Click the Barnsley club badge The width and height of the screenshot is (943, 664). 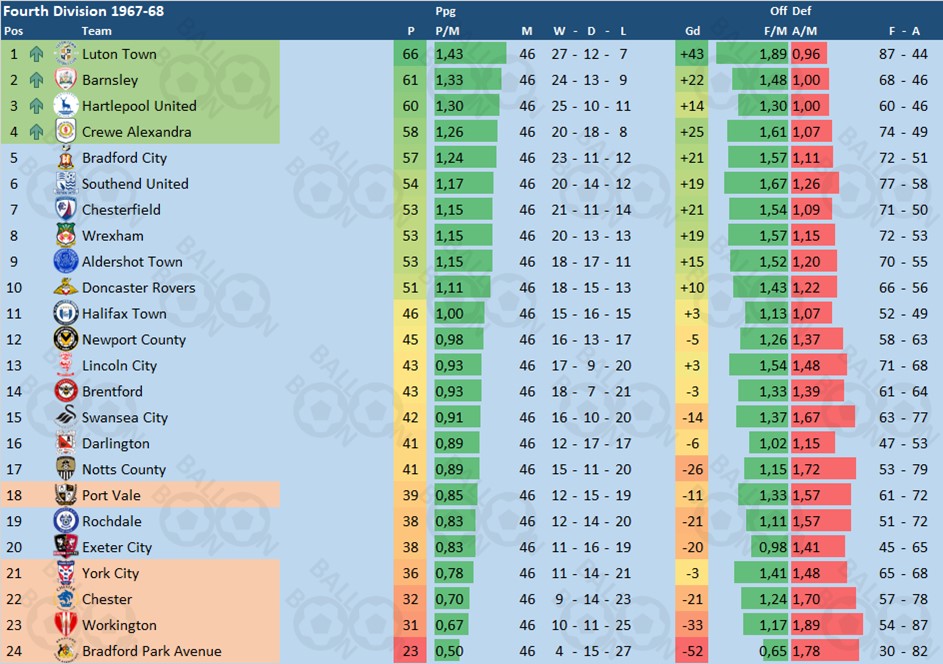(66, 80)
